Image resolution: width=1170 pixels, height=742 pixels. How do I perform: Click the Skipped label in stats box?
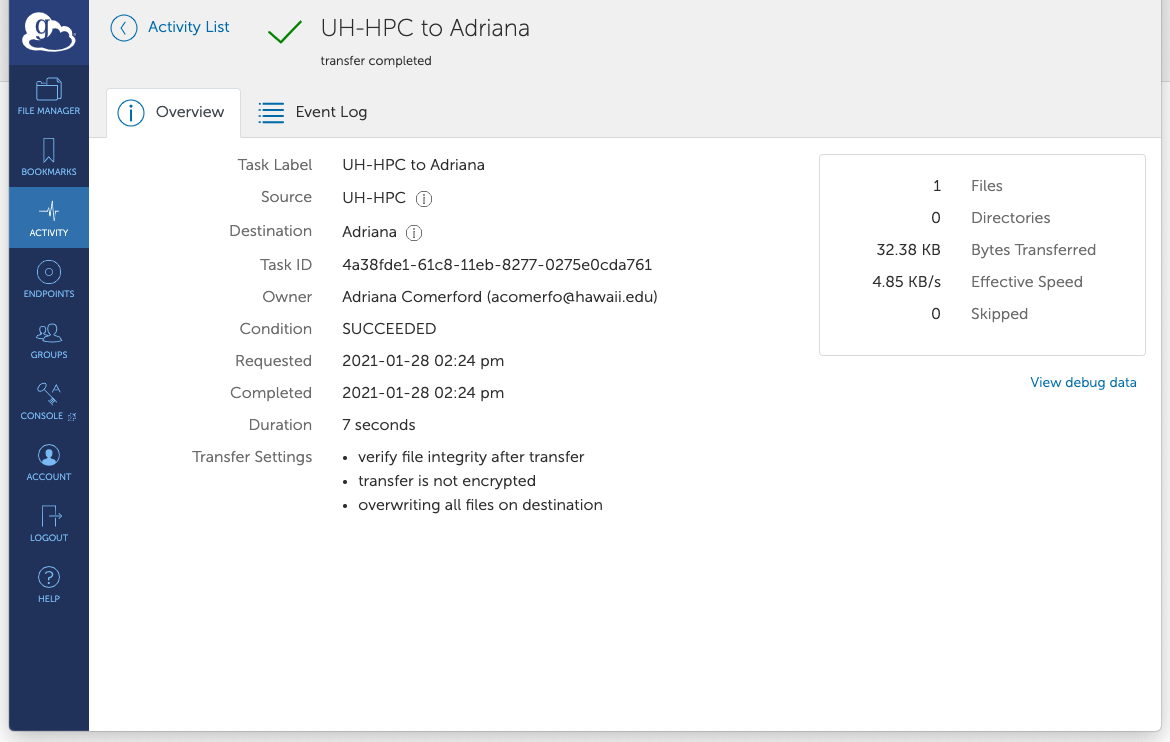click(x=999, y=314)
